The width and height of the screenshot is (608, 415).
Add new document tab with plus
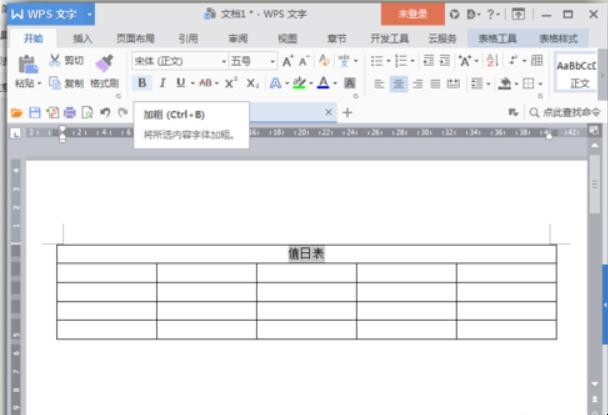click(x=347, y=113)
